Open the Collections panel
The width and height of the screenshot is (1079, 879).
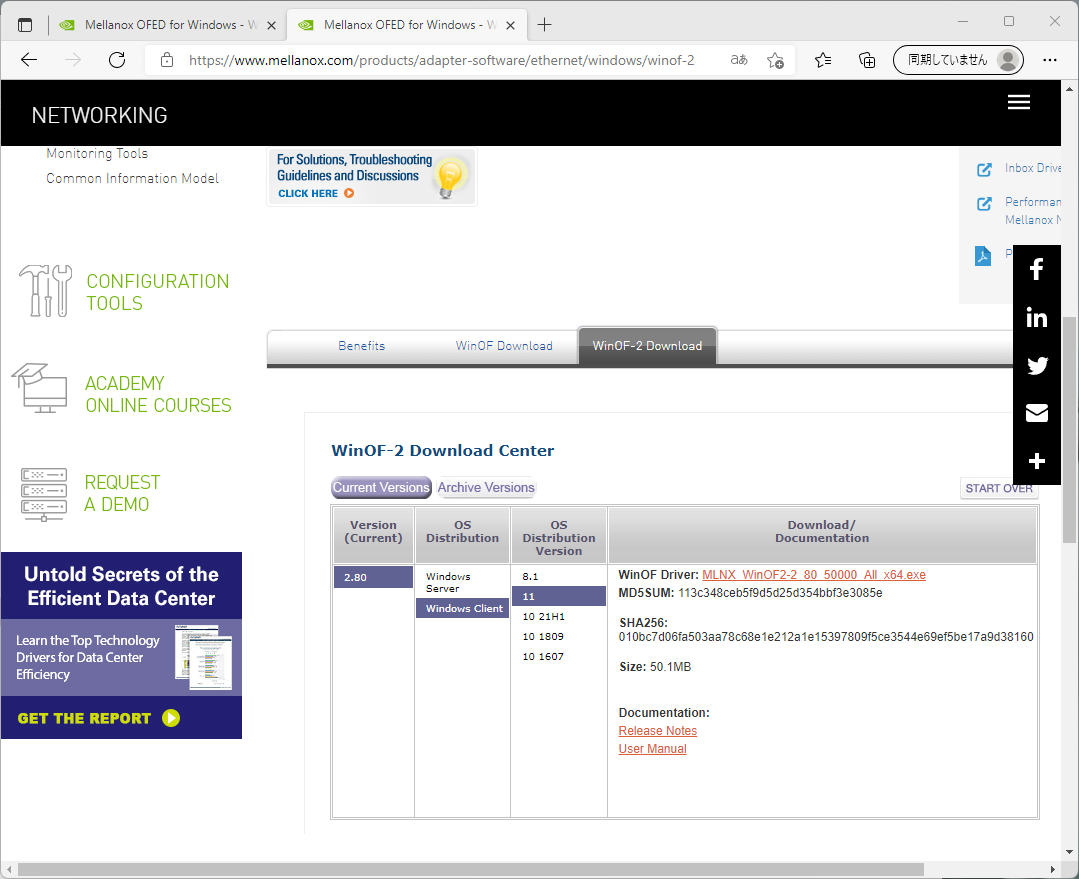(867, 60)
